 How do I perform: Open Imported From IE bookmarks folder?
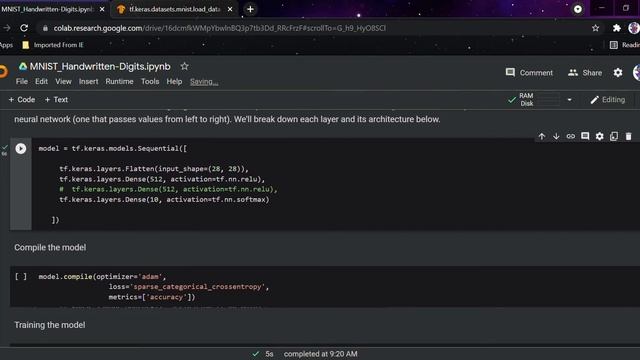(53, 45)
